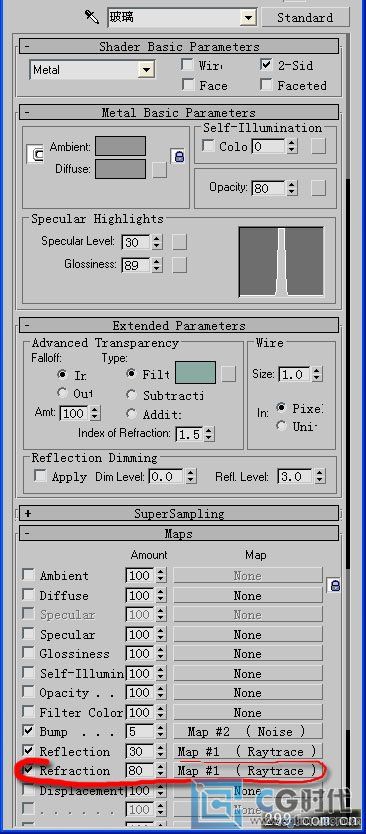The width and height of the screenshot is (366, 834).
Task: Click the ambient-diffuse link toggle button
Action: [x=35, y=155]
